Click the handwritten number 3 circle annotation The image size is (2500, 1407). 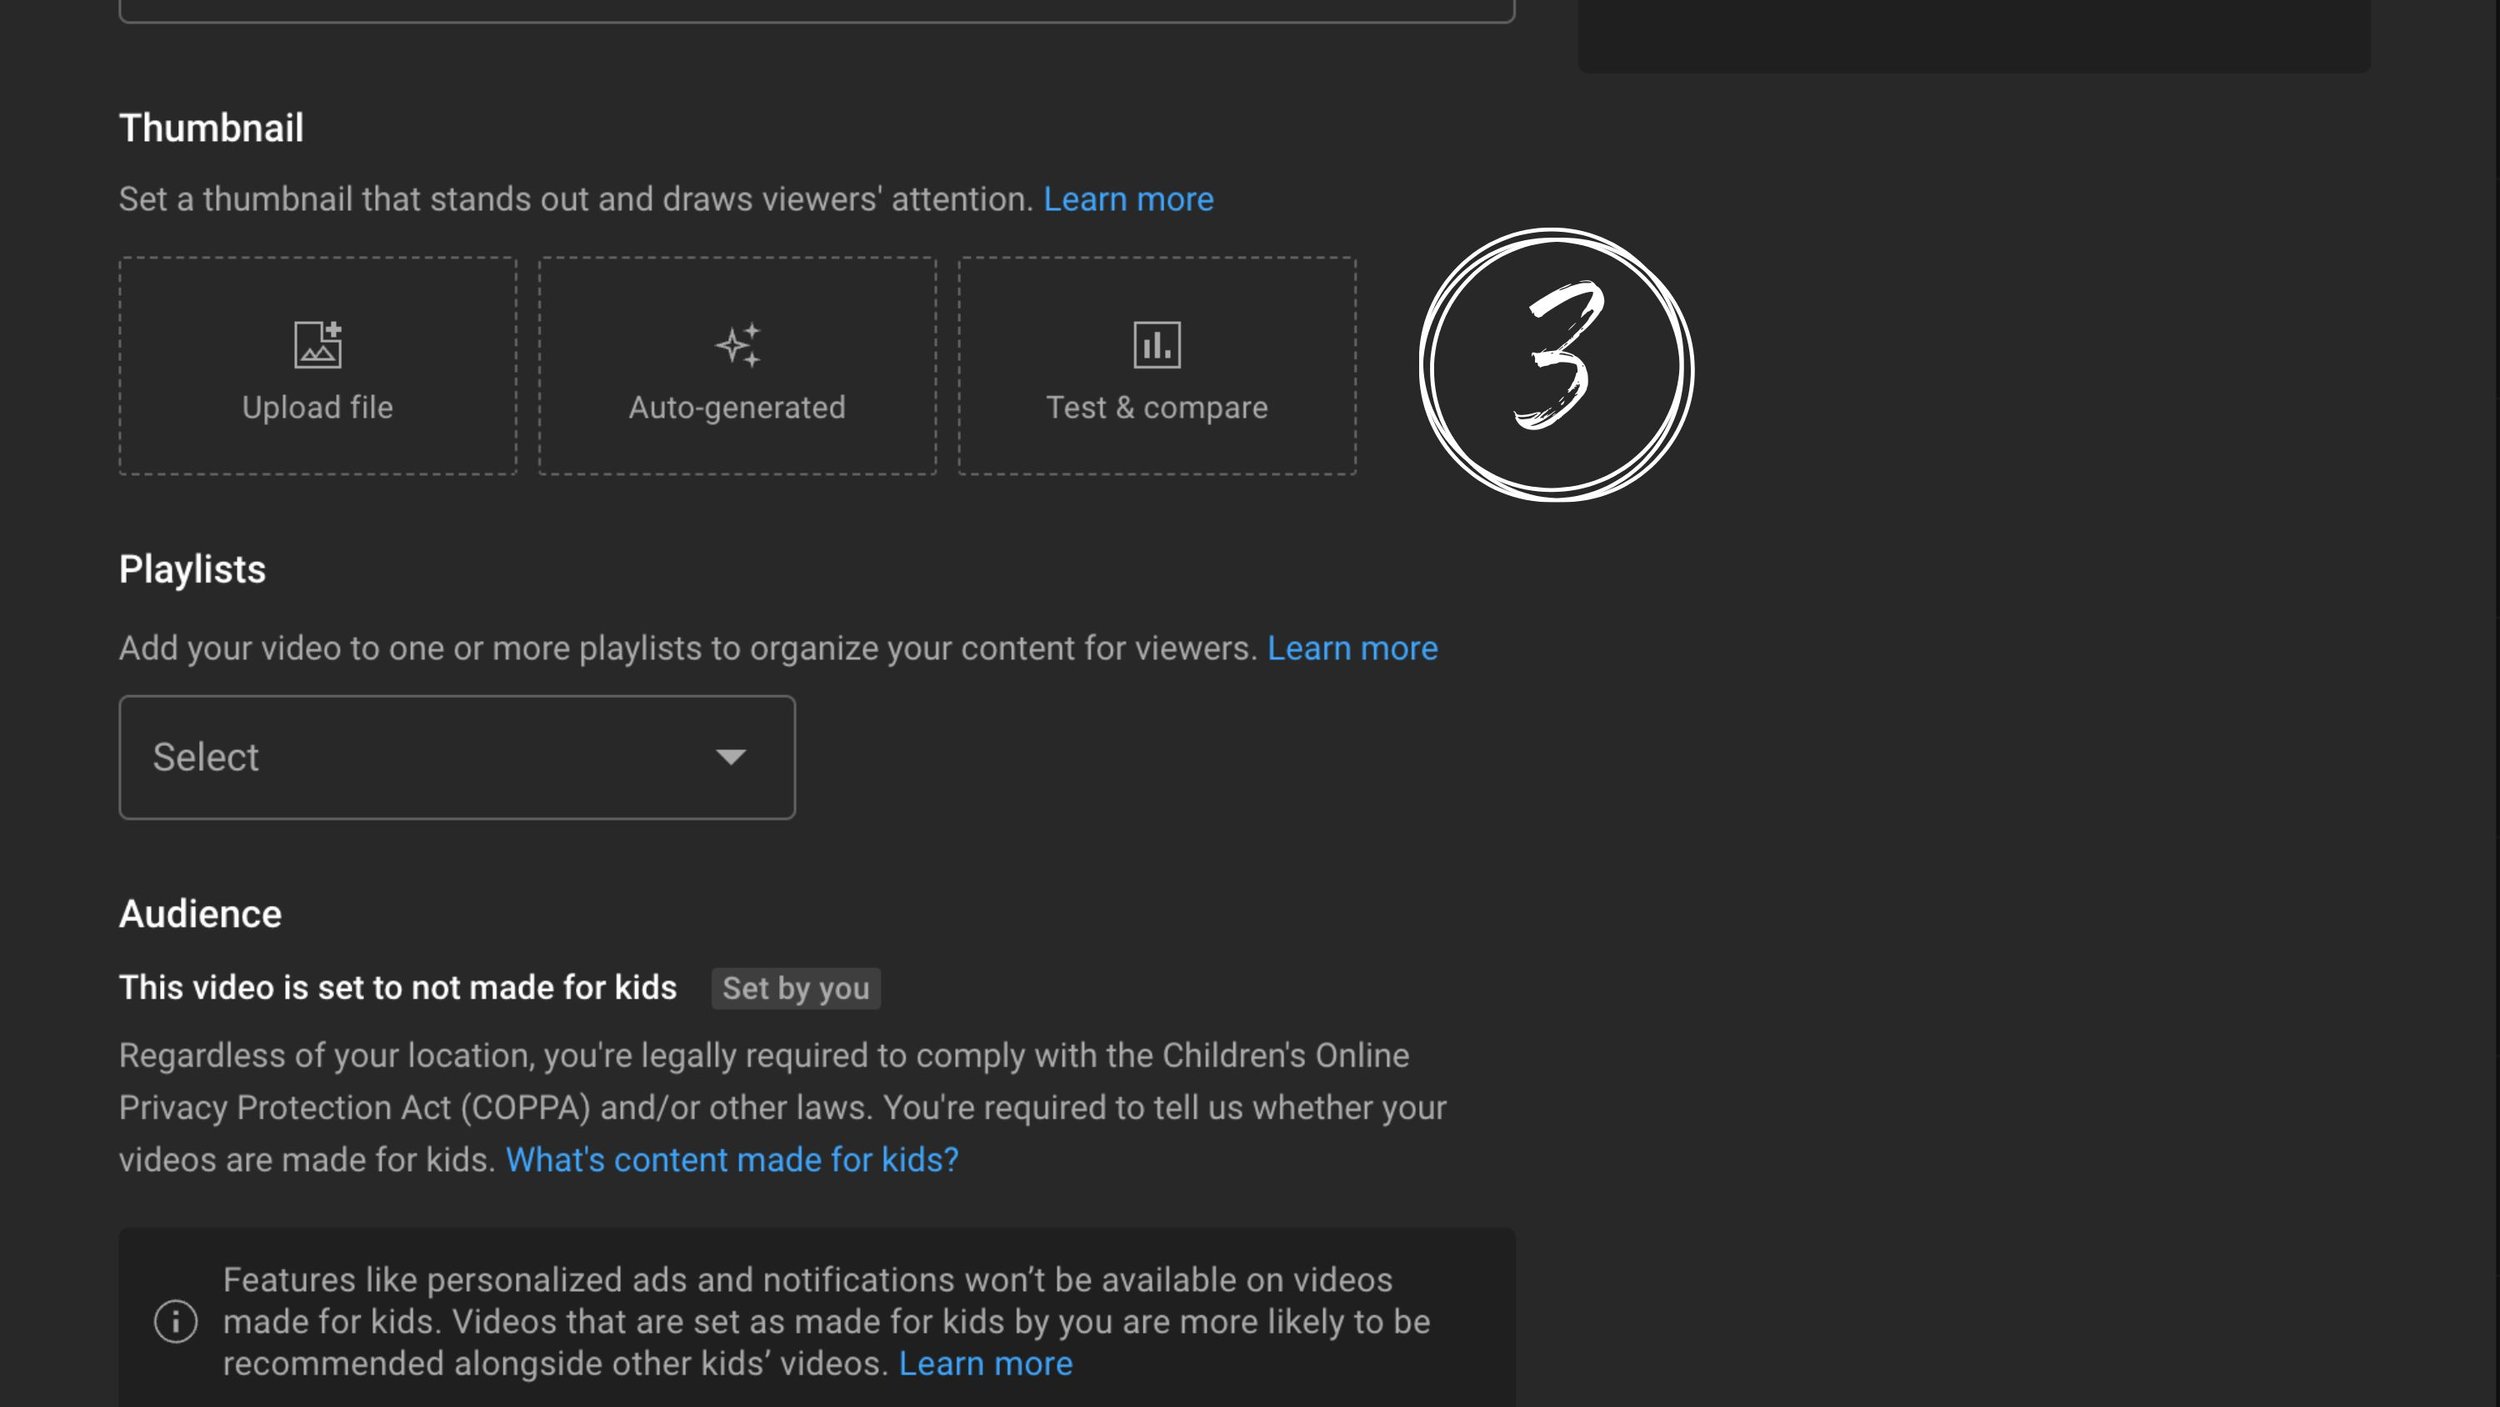(x=1556, y=365)
